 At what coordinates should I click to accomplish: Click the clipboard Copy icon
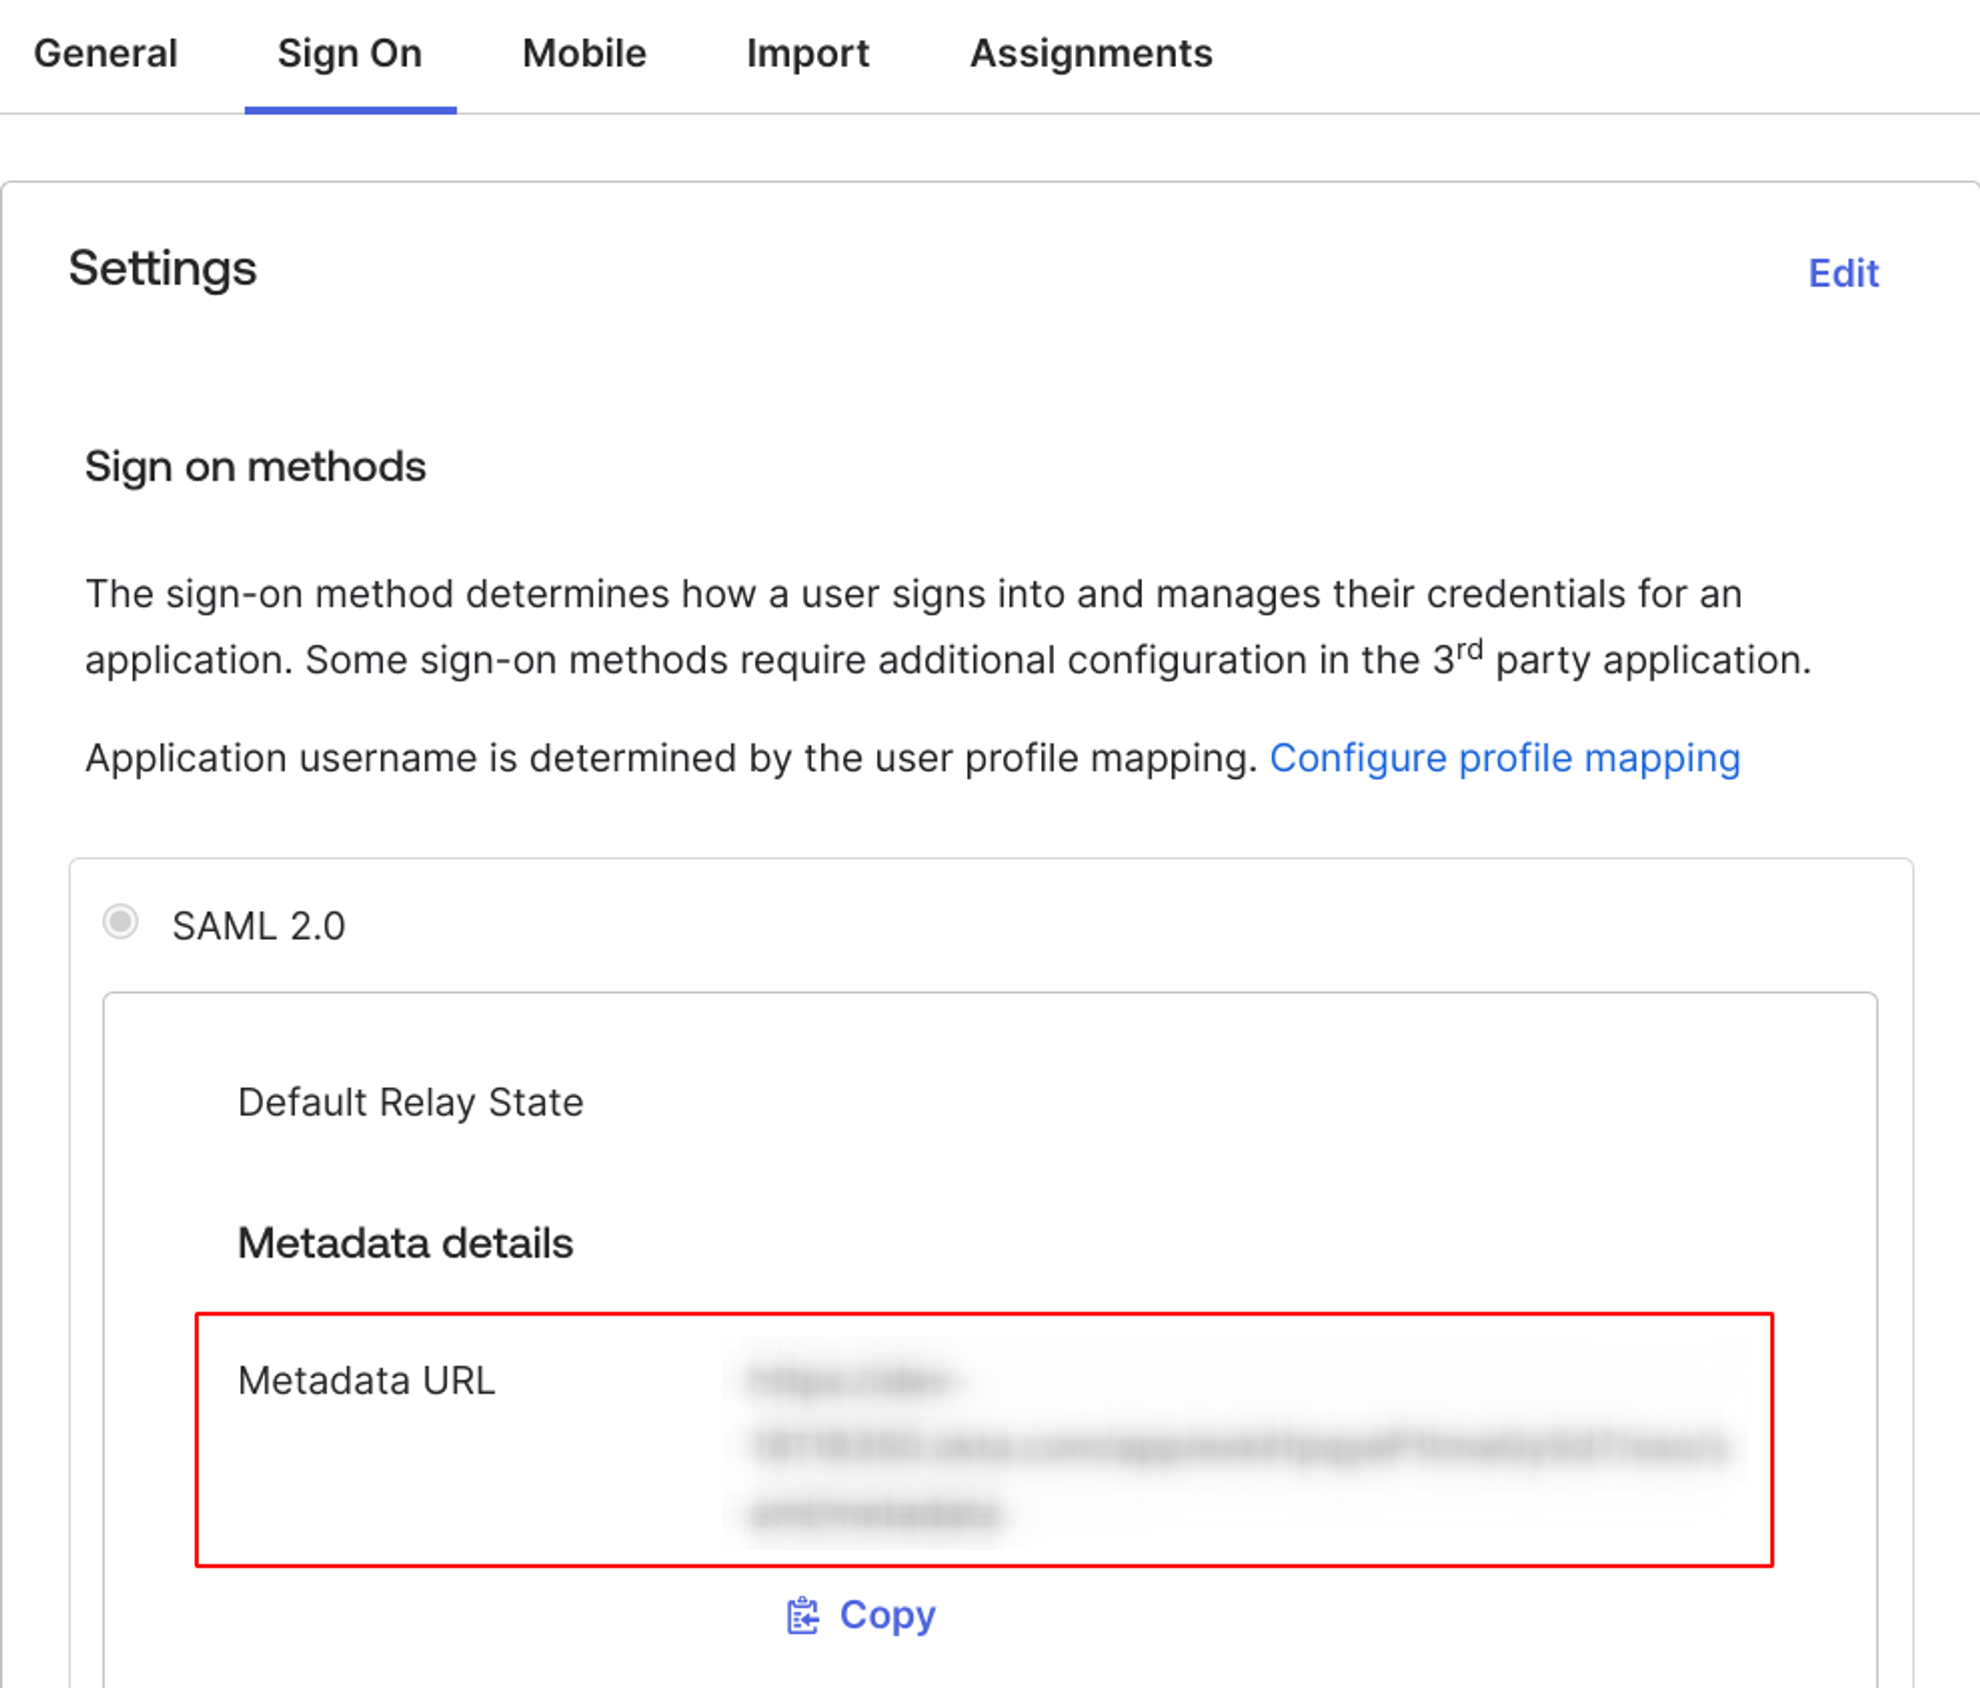(x=802, y=1615)
